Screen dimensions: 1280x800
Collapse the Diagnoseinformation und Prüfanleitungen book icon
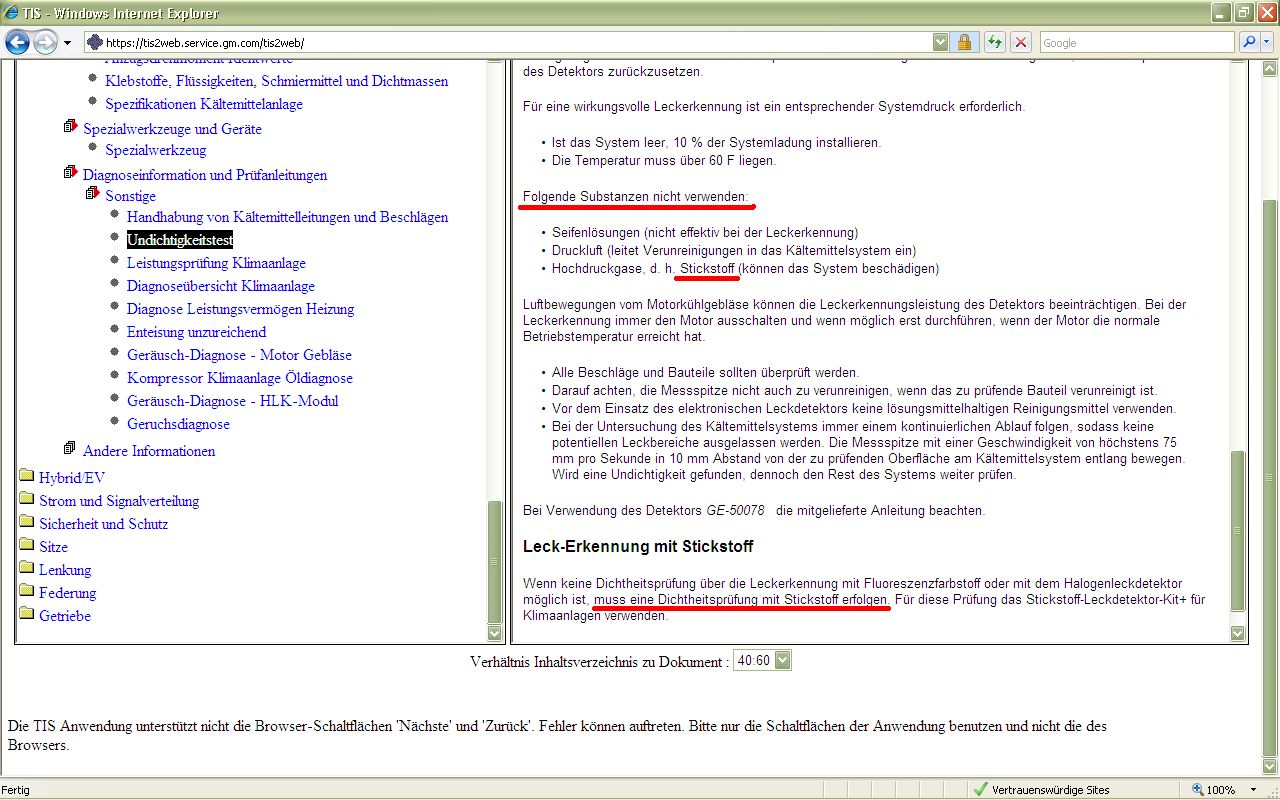[x=70, y=173]
